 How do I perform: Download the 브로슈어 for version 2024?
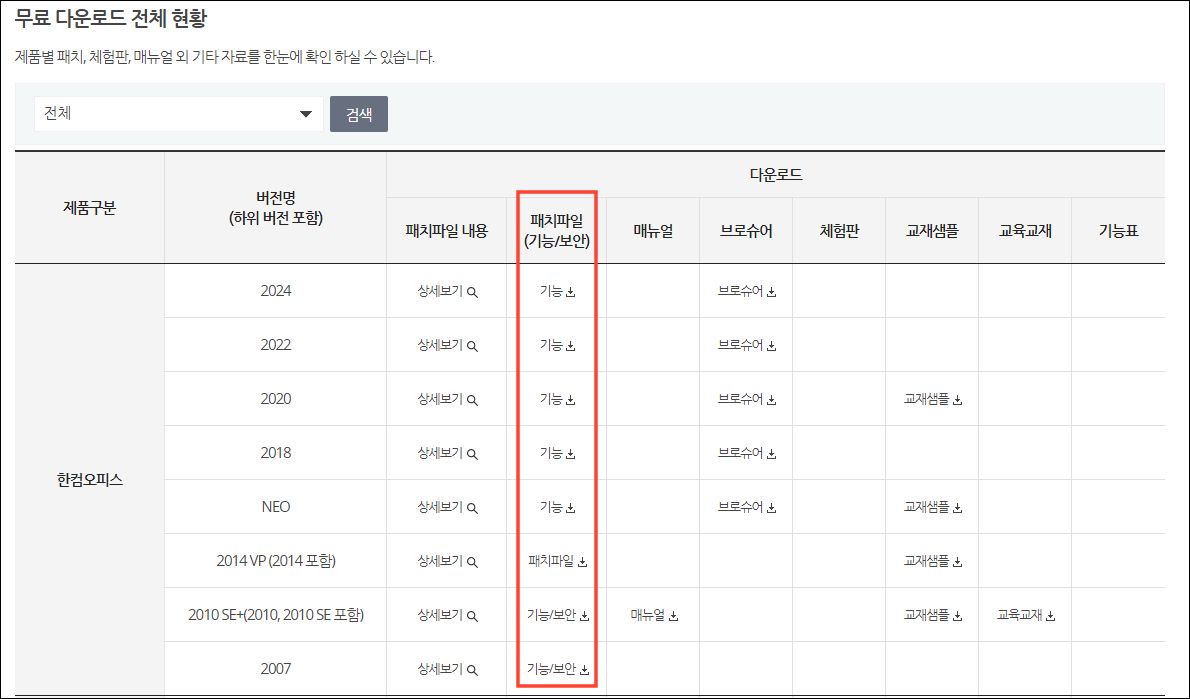click(745, 290)
